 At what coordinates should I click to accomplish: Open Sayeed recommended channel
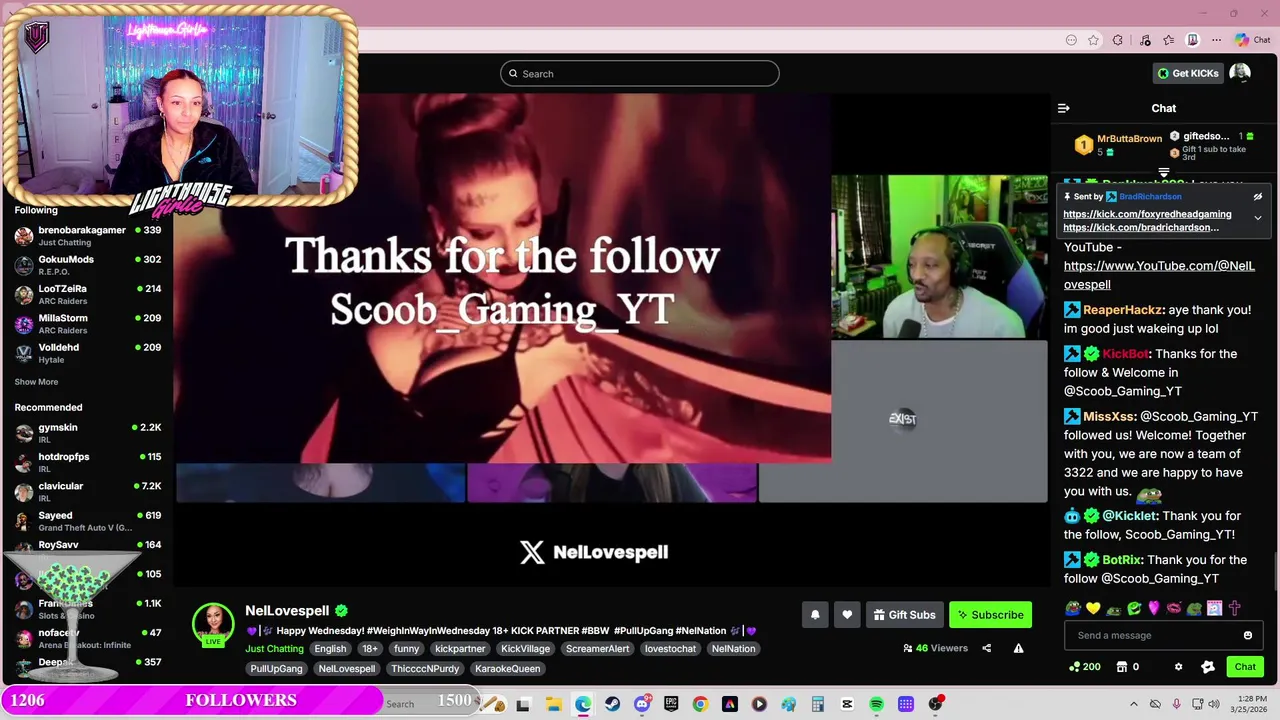click(x=88, y=521)
